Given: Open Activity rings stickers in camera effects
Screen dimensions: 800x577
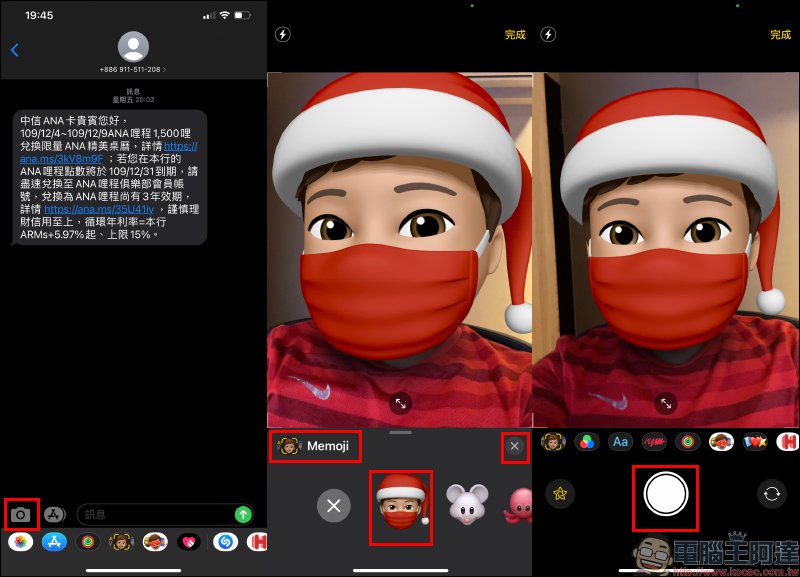Looking at the screenshot, I should point(688,441).
